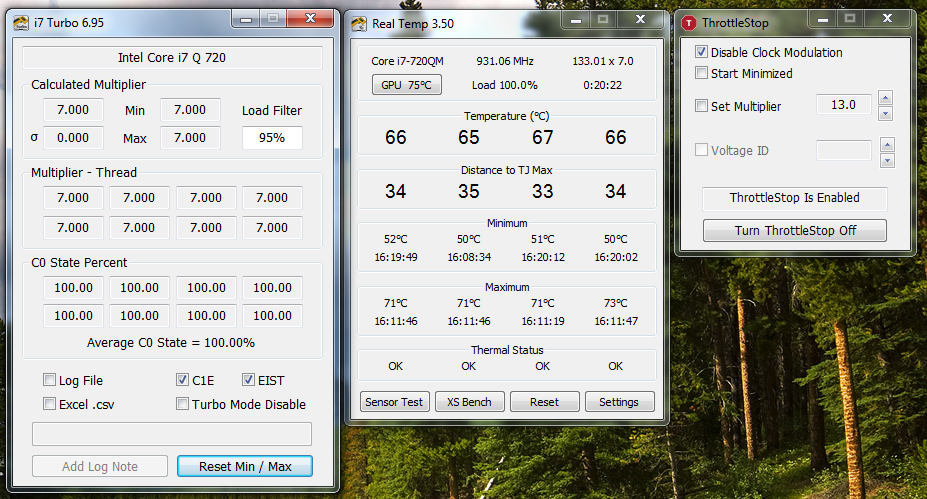Click the i7 Turbo app icon in title bar
Viewport: 927px width, 499px height.
coord(21,23)
